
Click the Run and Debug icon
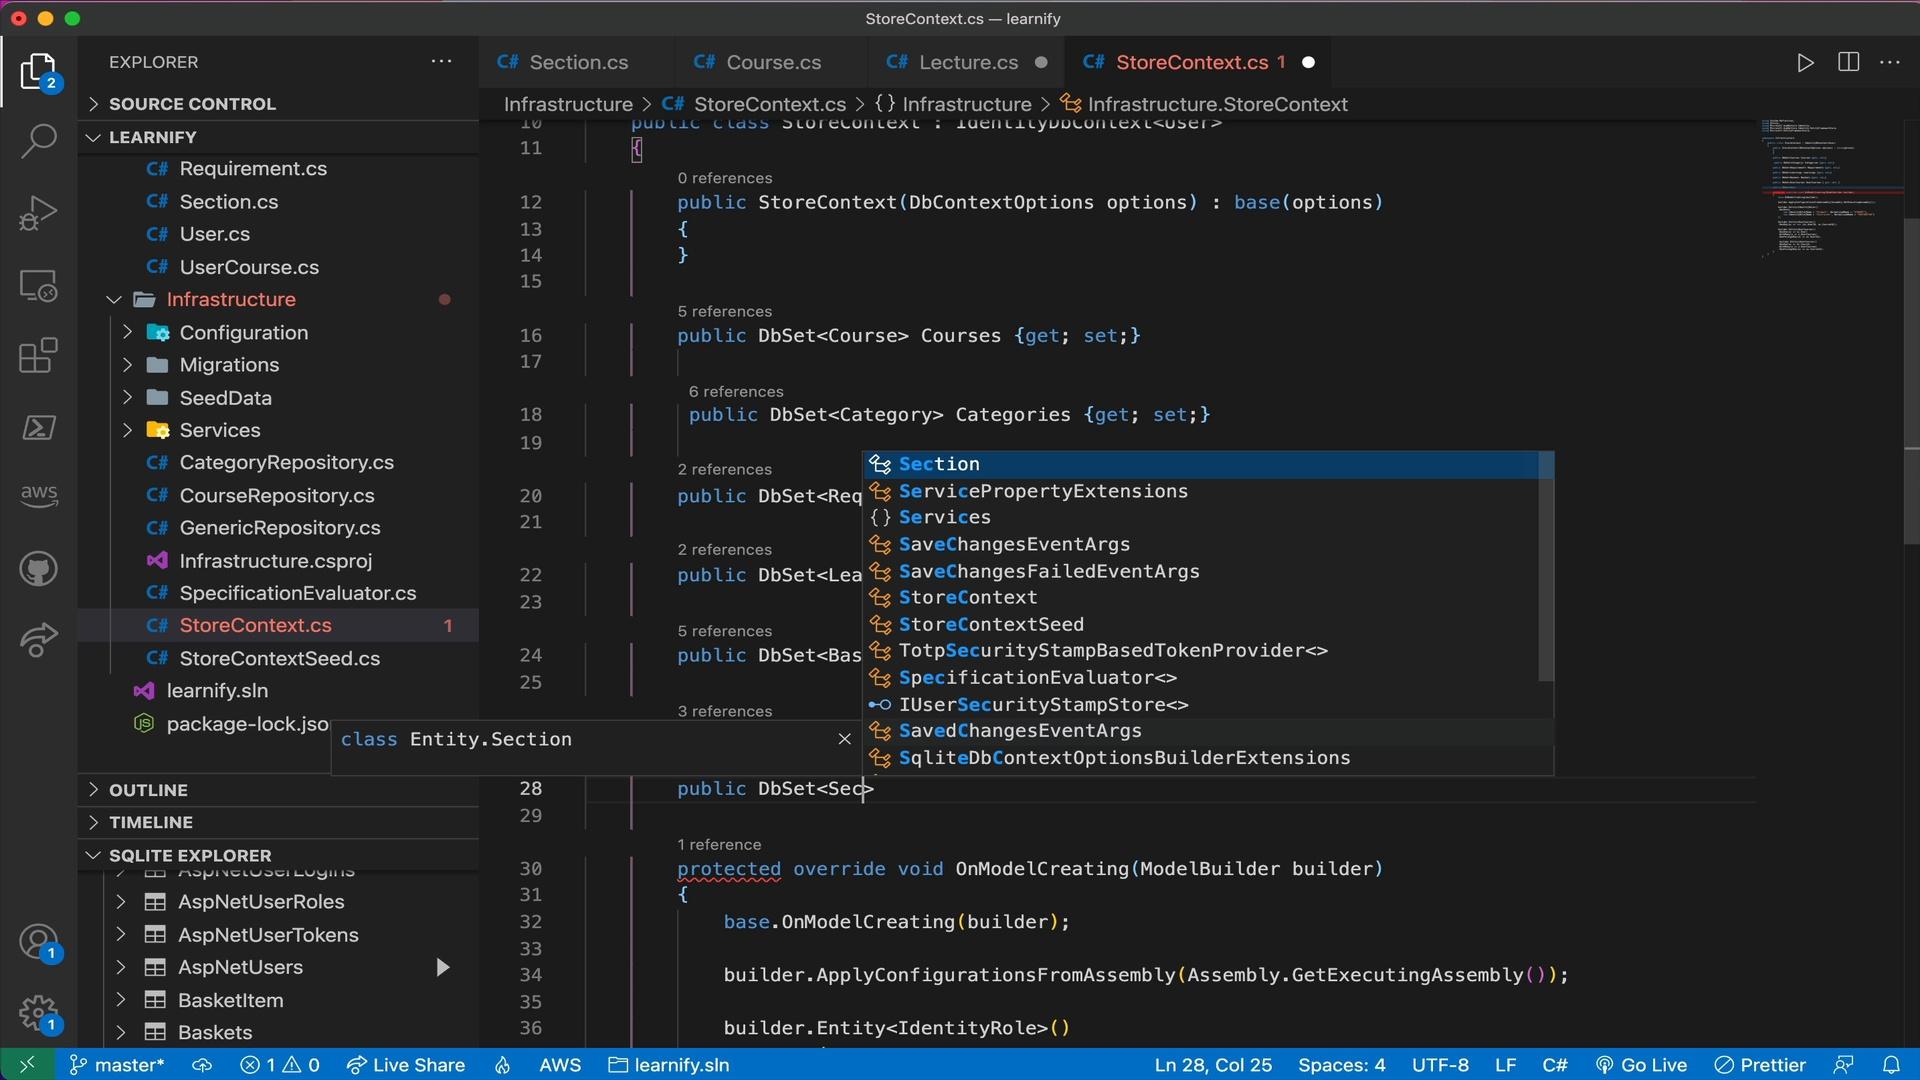tap(38, 215)
